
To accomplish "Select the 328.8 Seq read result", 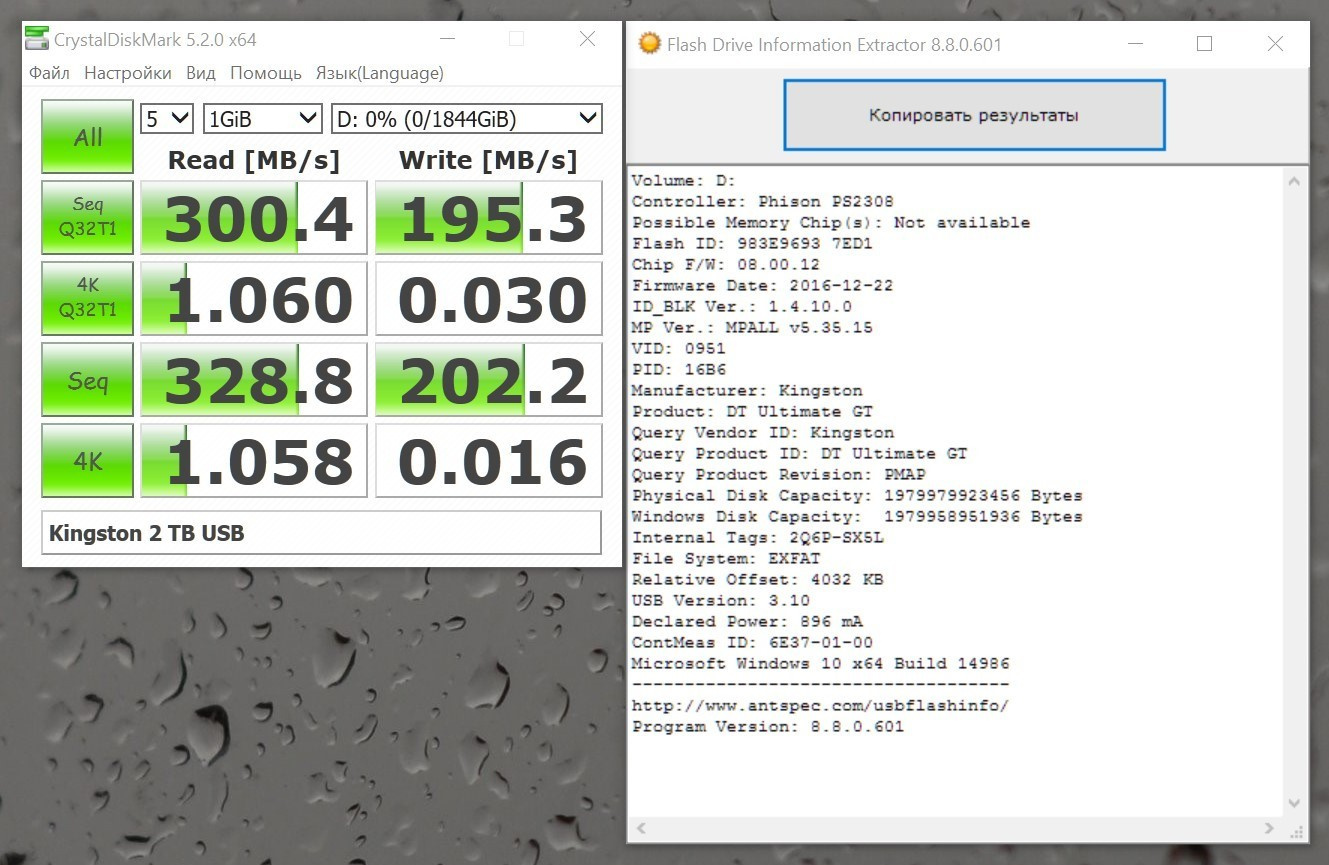I will click(x=254, y=380).
